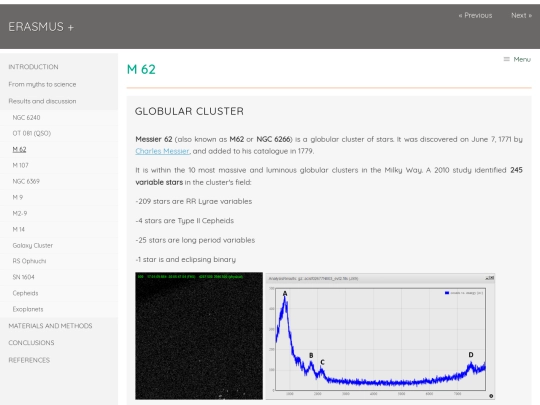Click '4 stars are Type II Cepheids' line
Image resolution: width=540 pixels, height=405 pixels.
(185, 221)
